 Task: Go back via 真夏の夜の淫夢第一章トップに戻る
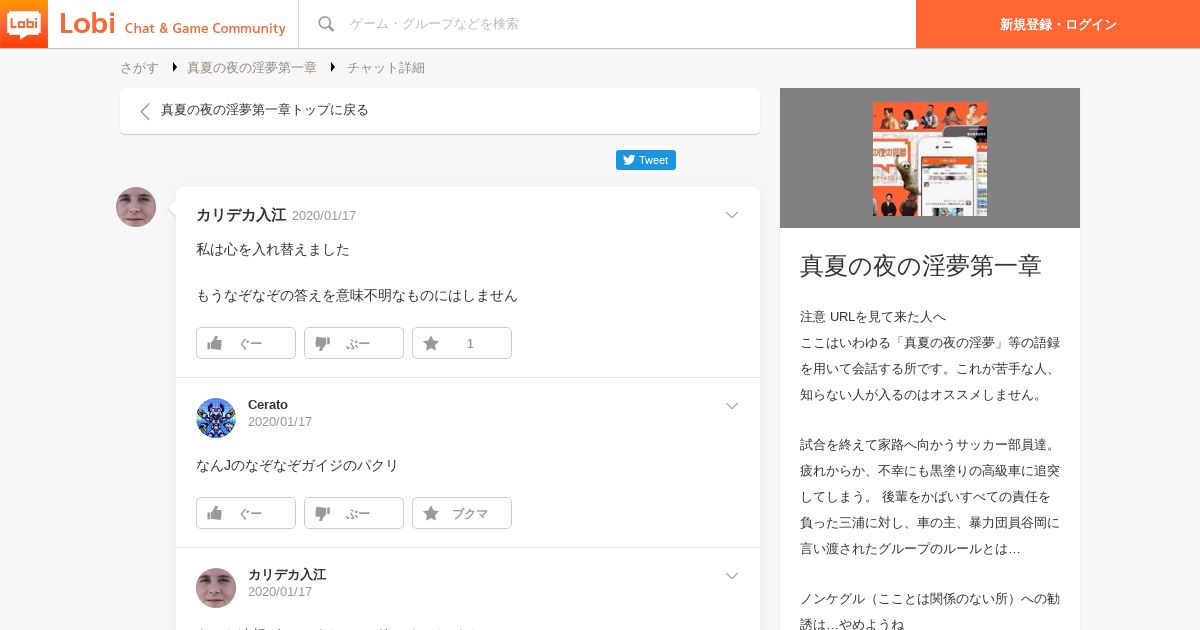pos(440,111)
